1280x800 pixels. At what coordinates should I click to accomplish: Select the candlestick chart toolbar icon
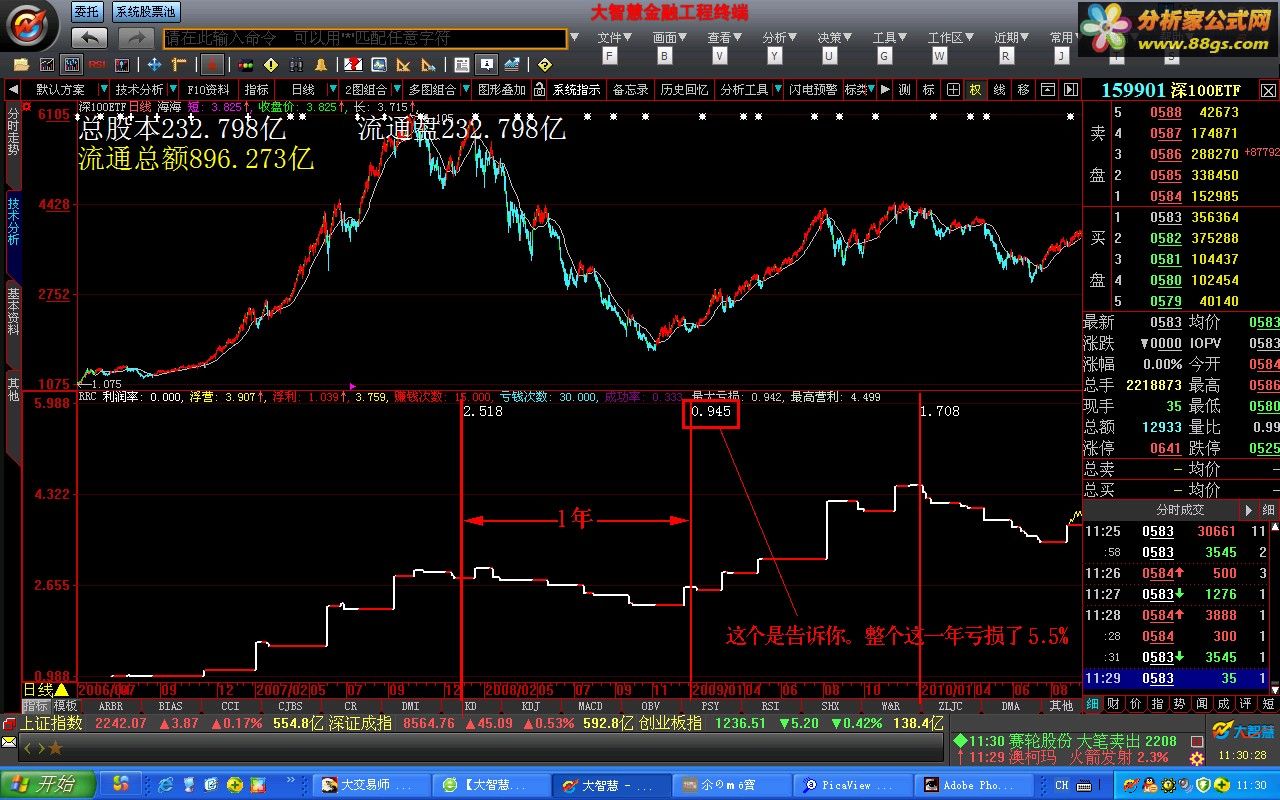click(x=72, y=65)
